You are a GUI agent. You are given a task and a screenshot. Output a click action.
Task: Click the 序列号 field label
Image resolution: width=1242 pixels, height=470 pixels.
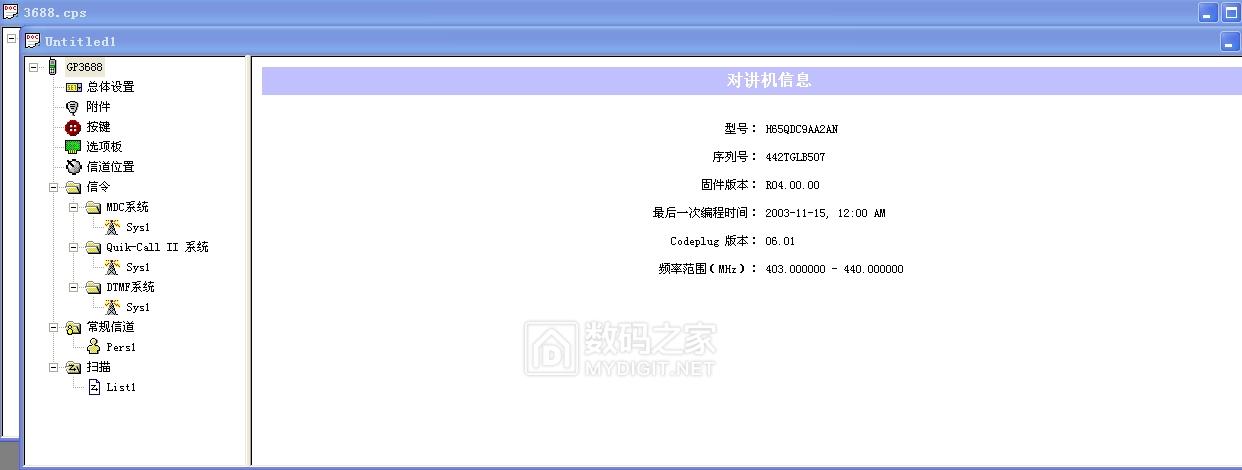point(735,157)
